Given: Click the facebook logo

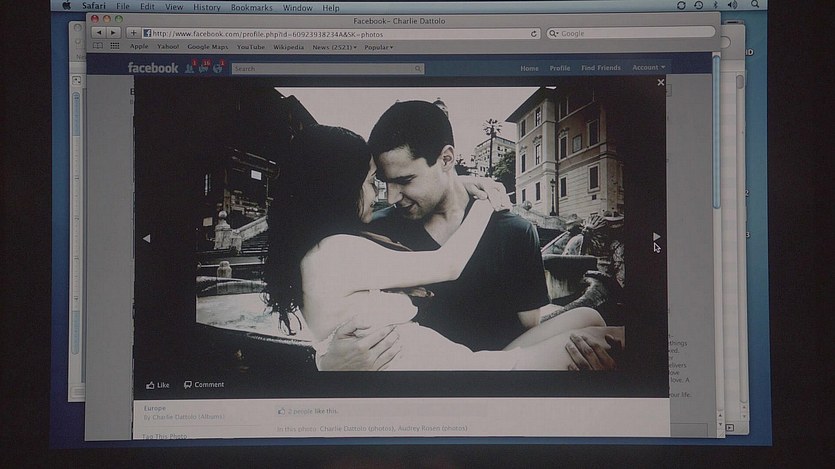Looking at the screenshot, I should [153, 68].
